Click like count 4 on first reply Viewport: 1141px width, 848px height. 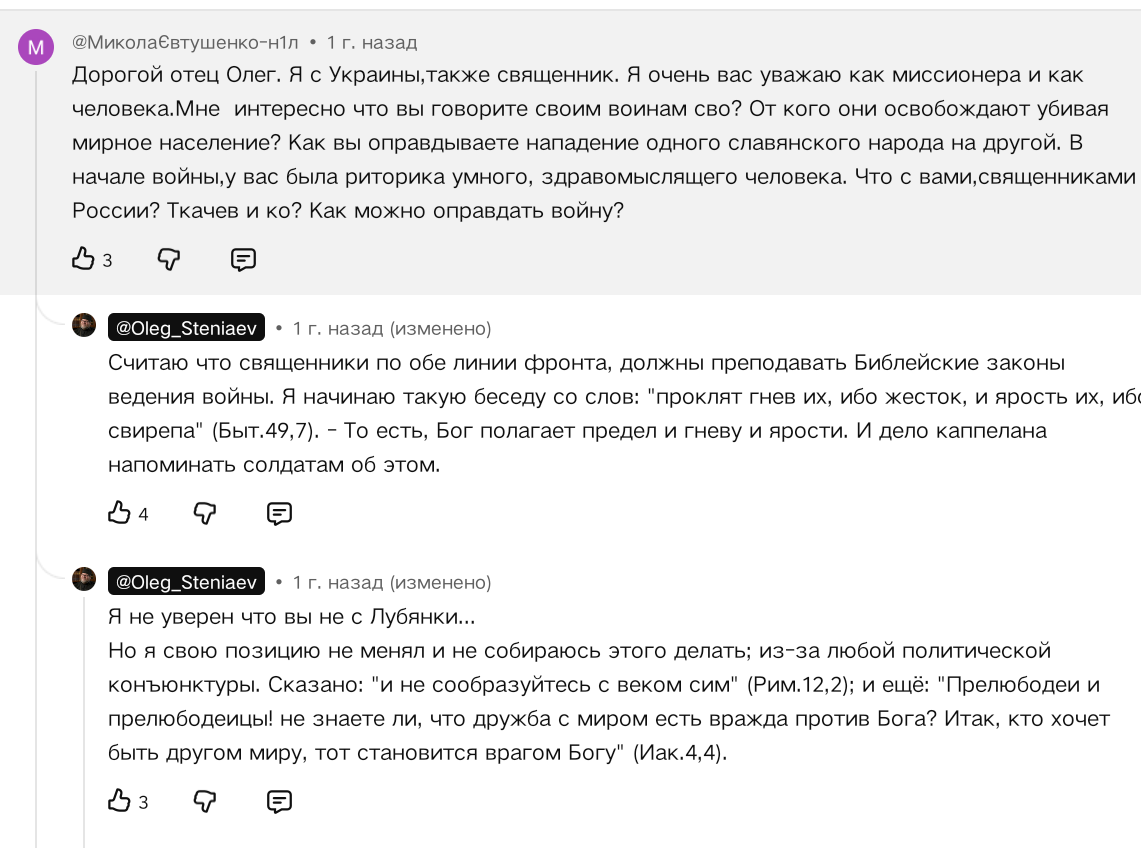(x=143, y=515)
